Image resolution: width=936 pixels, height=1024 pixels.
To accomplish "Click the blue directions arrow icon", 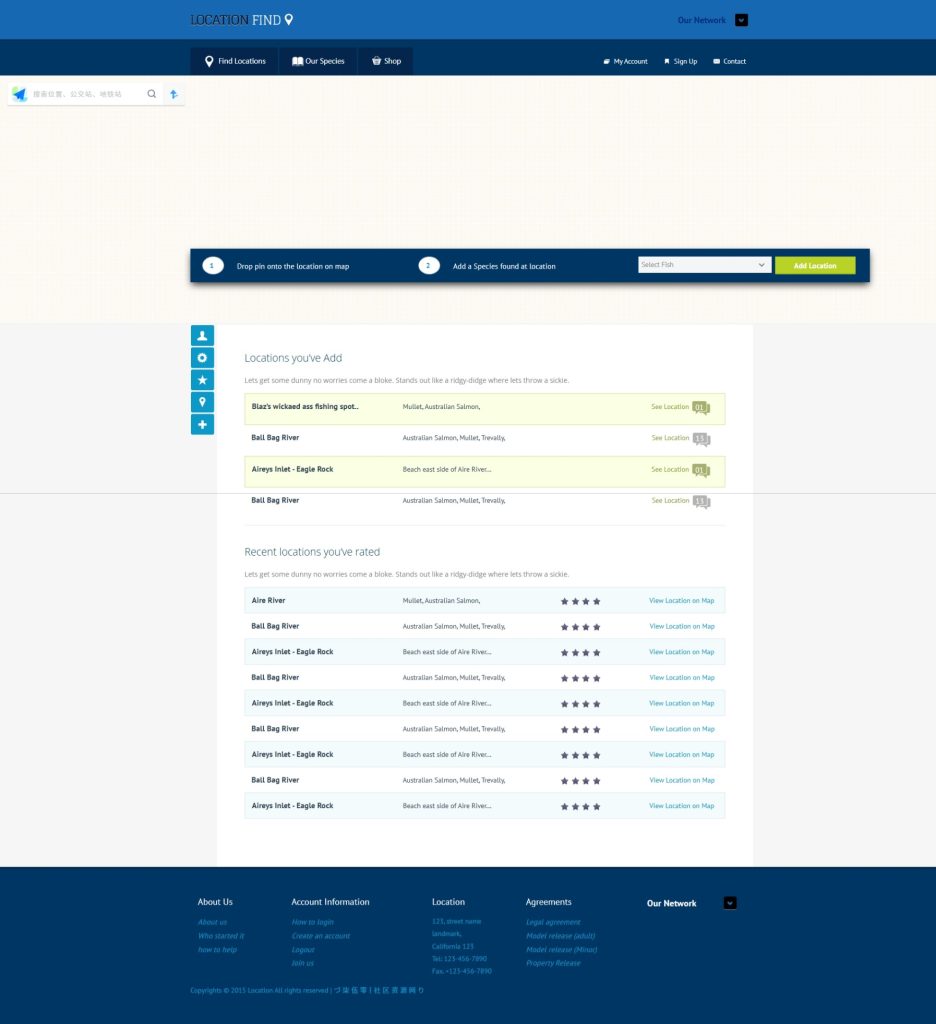I will tap(173, 94).
